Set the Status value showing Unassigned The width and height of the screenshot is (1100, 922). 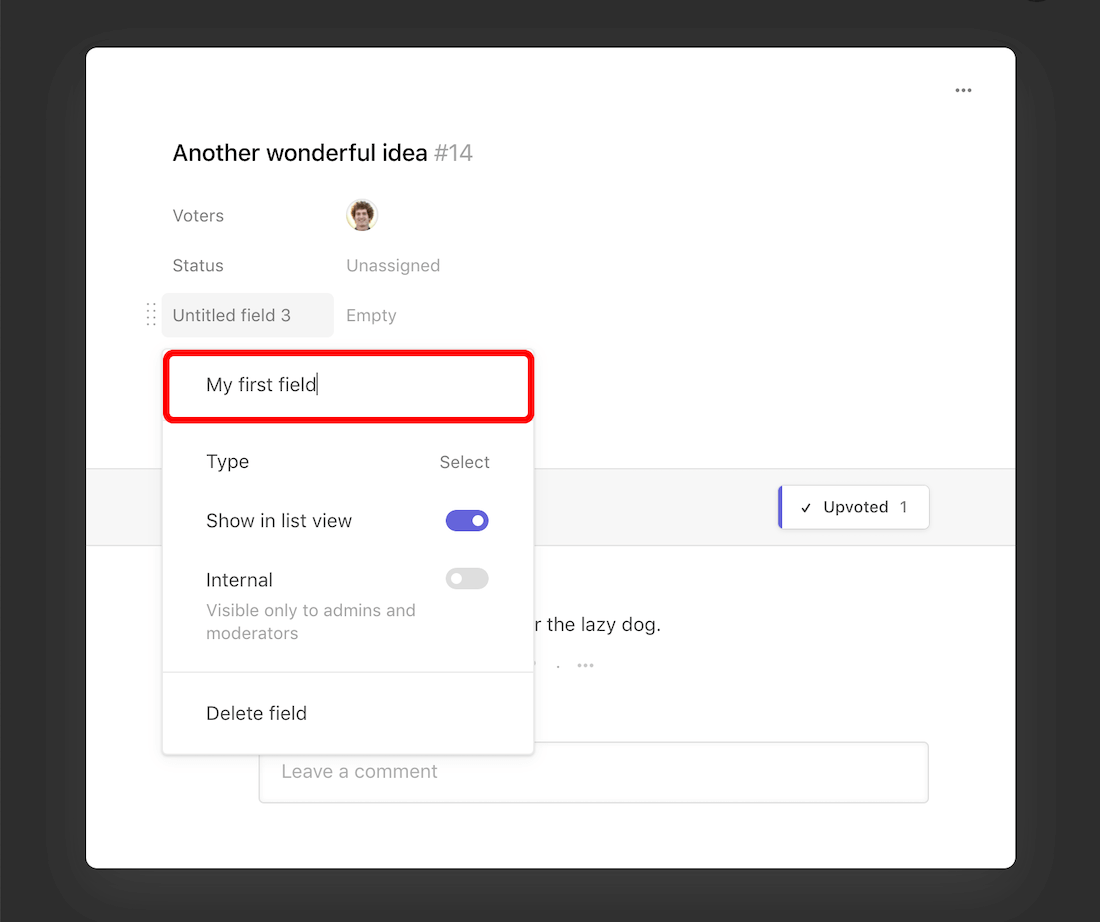tap(393, 265)
